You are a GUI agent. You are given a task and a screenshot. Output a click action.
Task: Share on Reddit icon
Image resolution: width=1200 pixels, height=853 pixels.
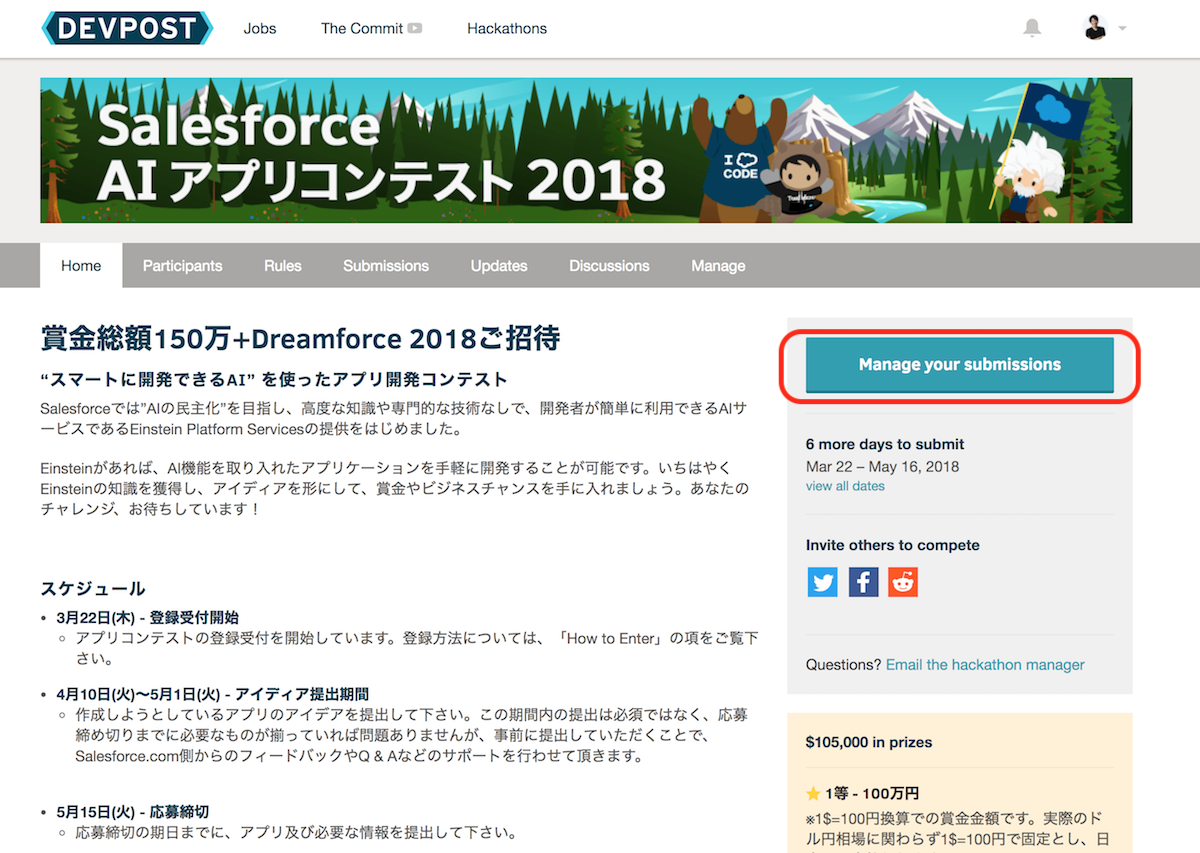(903, 581)
